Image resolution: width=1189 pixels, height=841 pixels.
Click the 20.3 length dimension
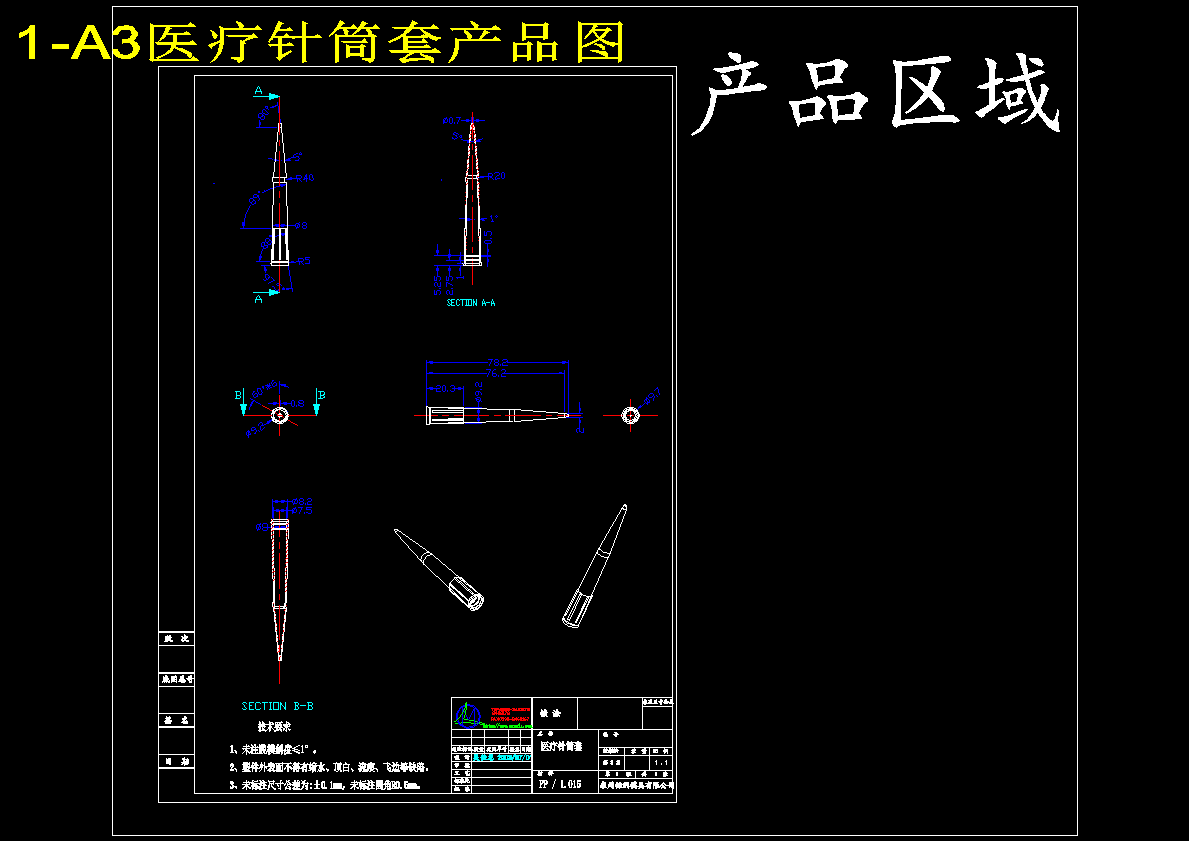(x=445, y=388)
